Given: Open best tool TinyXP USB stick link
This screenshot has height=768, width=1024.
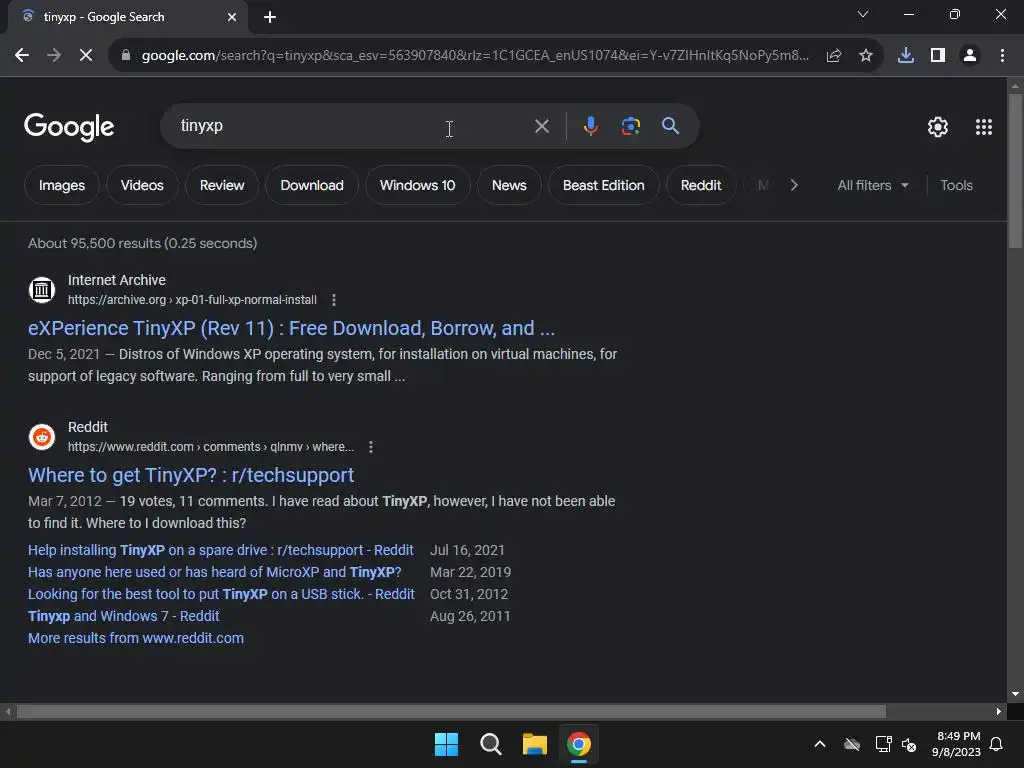Looking at the screenshot, I should click(x=221, y=594).
